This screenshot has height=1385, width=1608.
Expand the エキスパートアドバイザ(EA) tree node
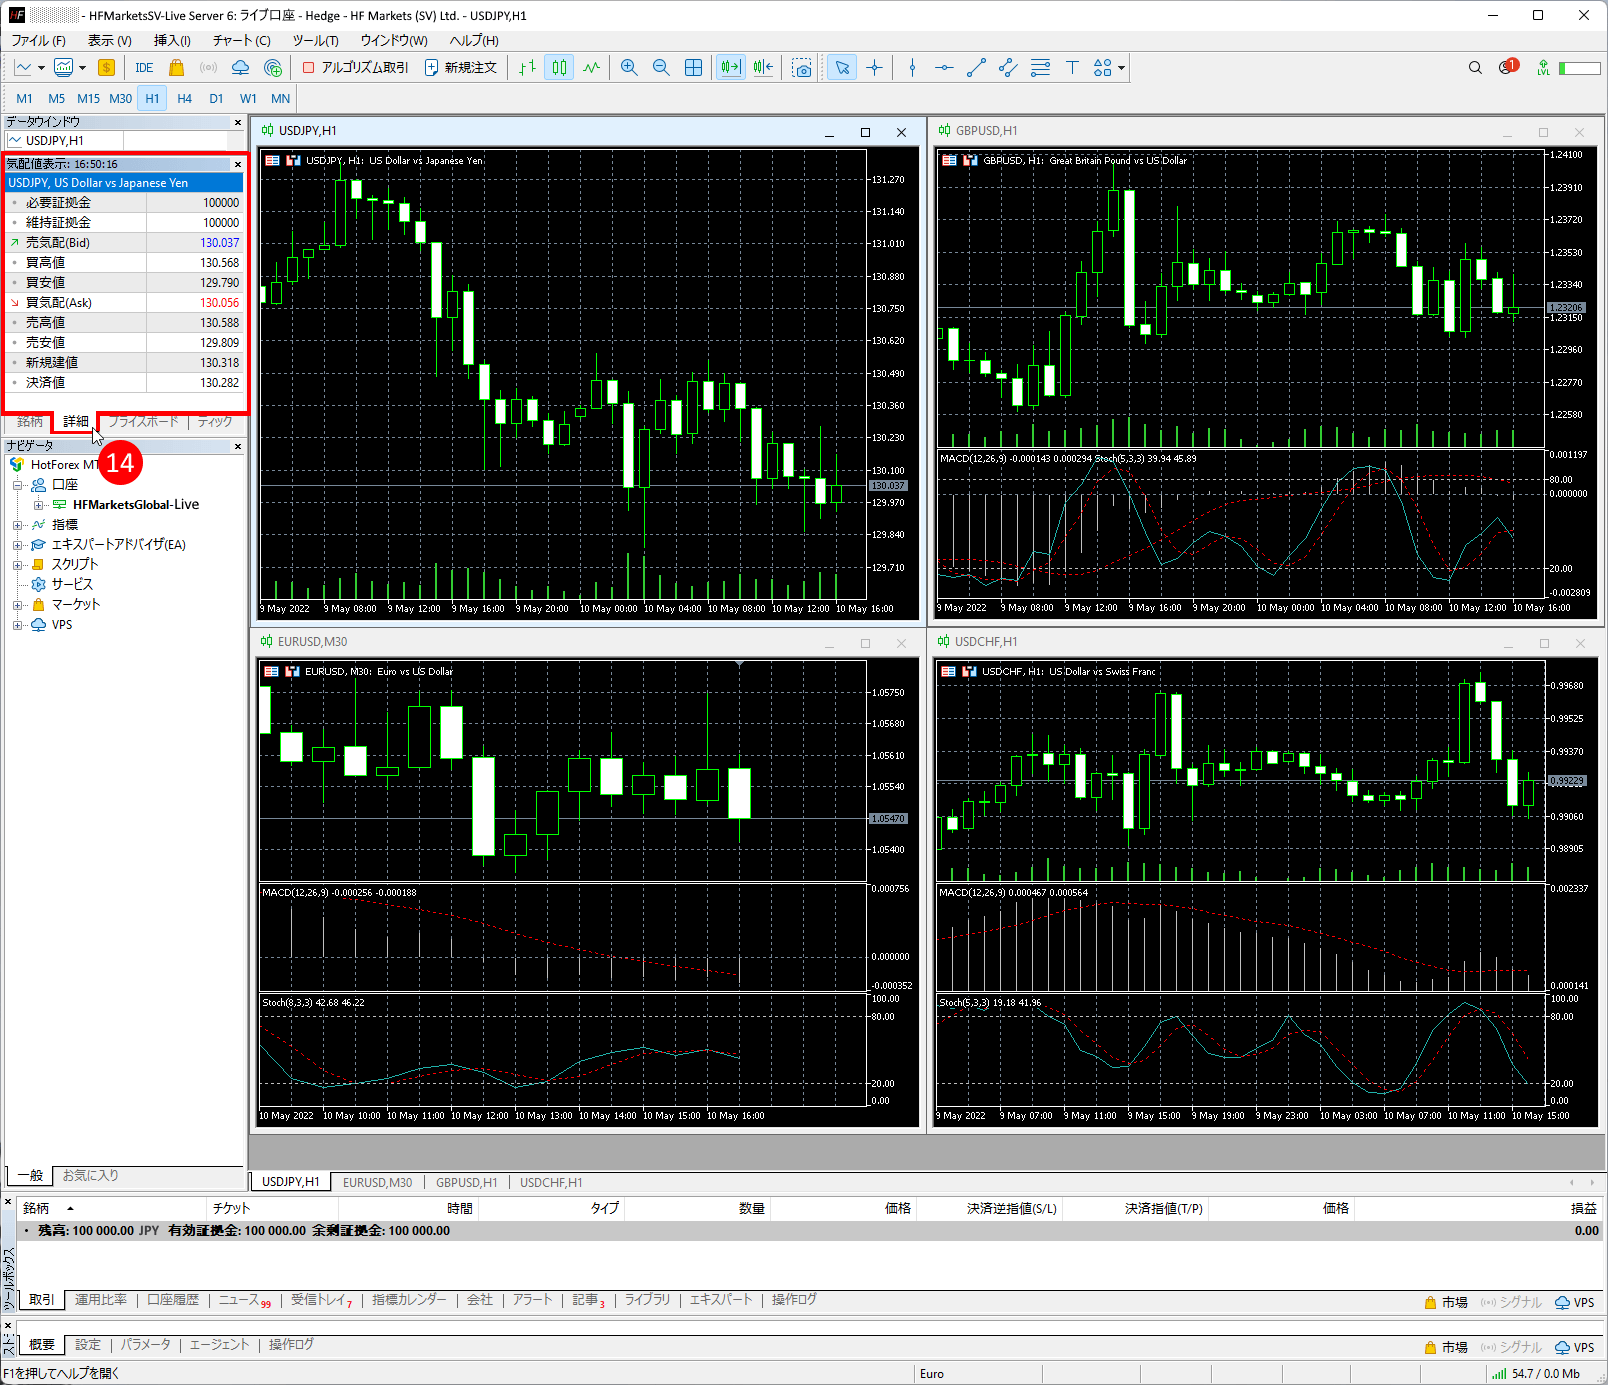point(17,545)
